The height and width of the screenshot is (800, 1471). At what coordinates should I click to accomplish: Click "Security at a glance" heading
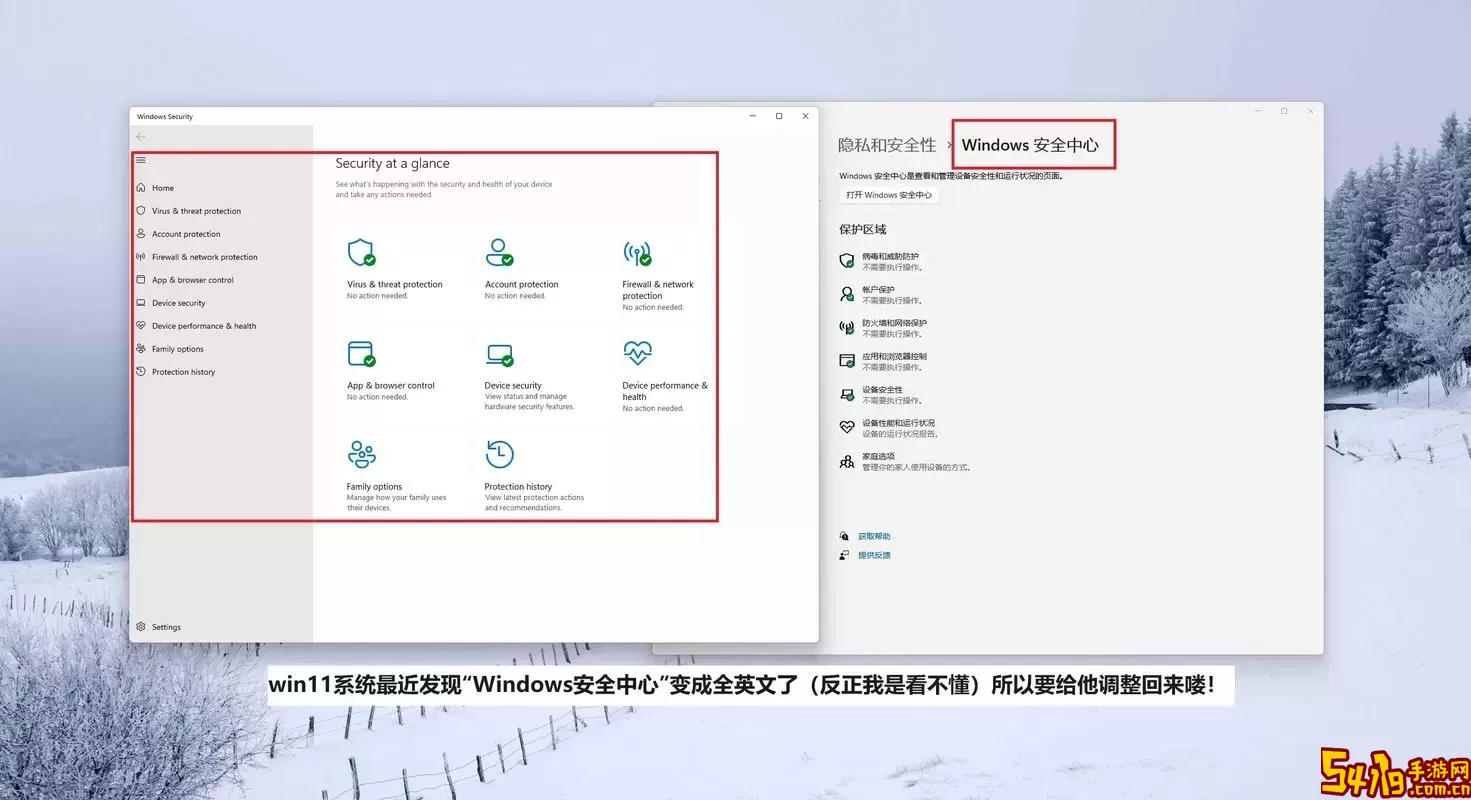392,164
